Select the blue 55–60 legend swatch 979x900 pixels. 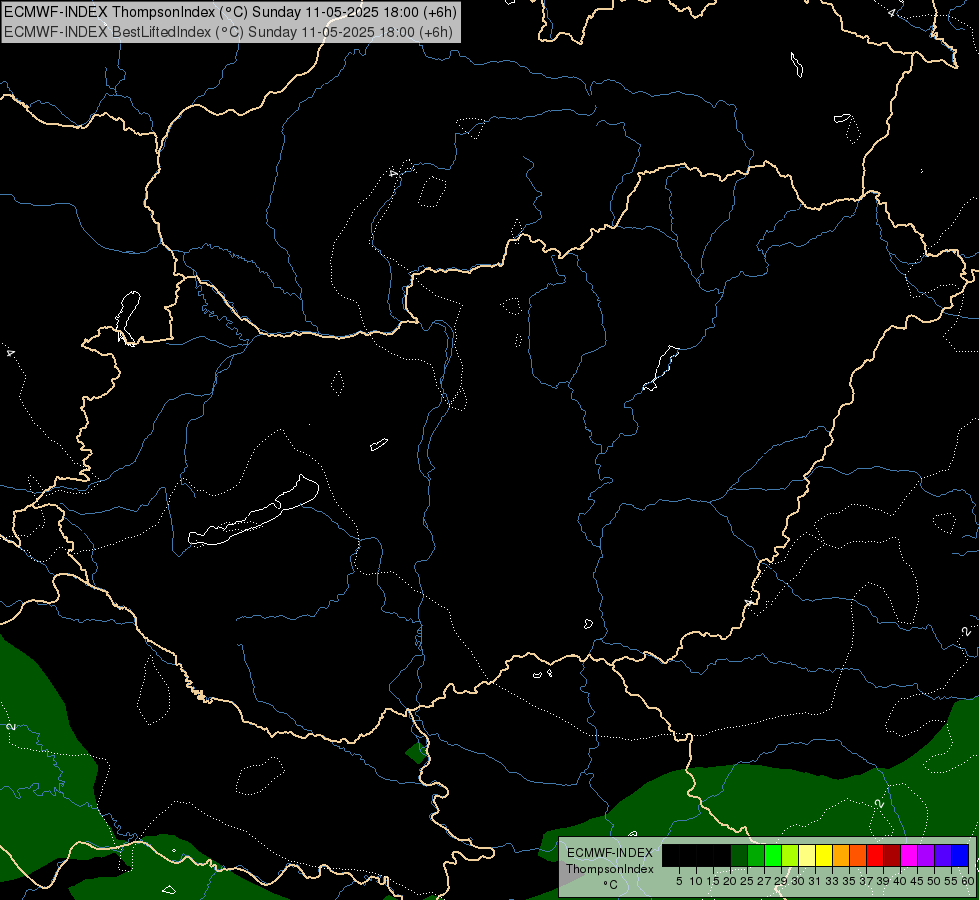(x=960, y=856)
